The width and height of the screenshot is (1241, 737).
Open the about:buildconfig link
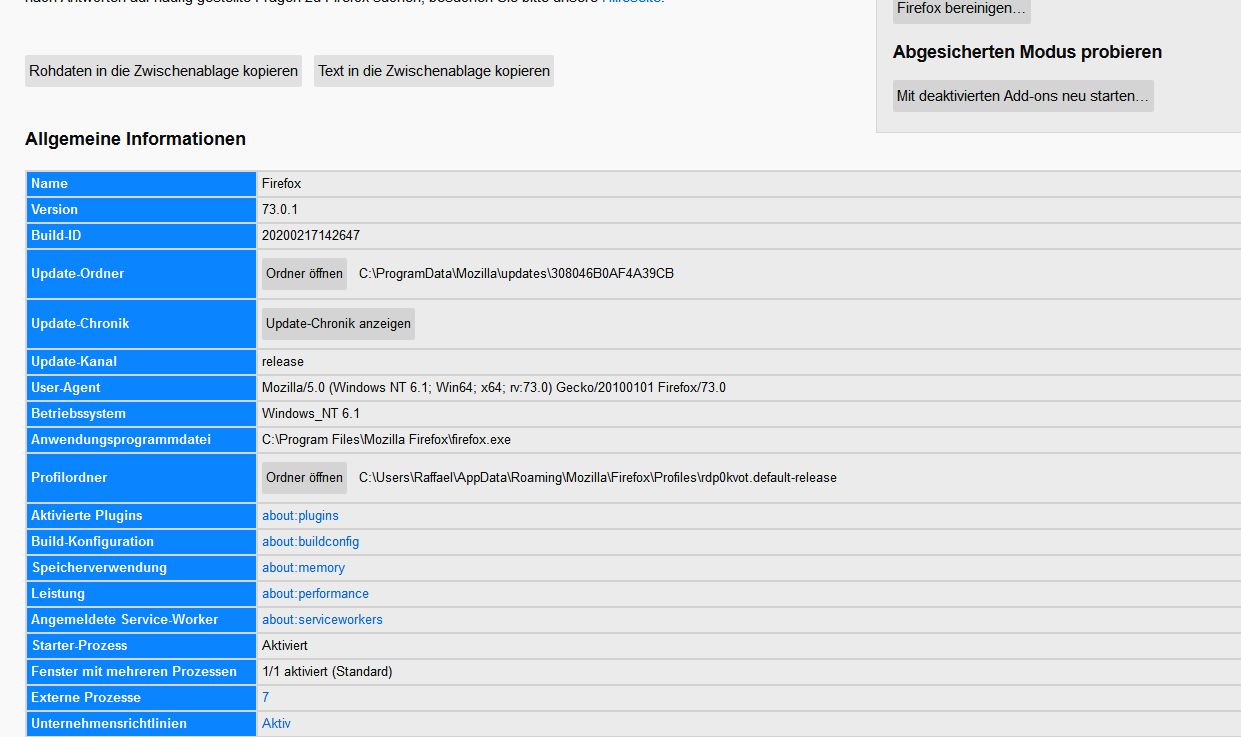(x=310, y=541)
